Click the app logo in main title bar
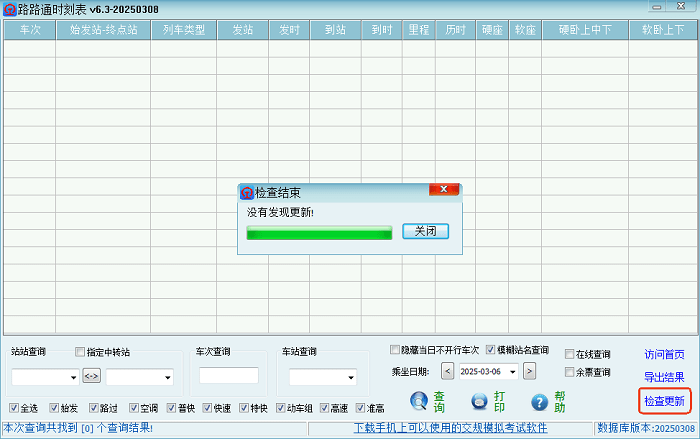Screen dimensions: 700x439 pos(9,9)
